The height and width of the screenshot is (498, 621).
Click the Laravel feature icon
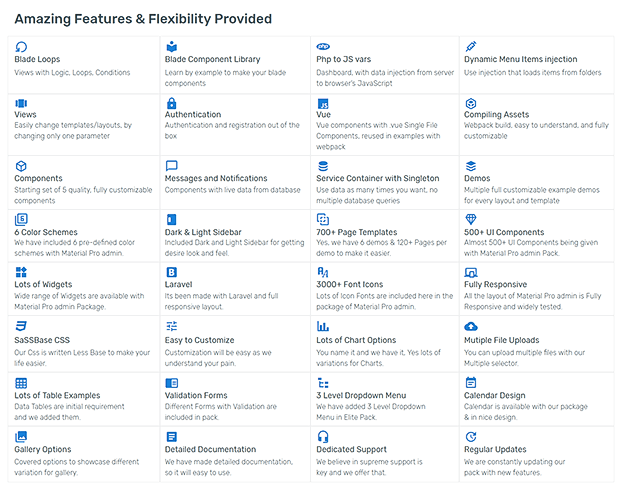pyautogui.click(x=171, y=272)
